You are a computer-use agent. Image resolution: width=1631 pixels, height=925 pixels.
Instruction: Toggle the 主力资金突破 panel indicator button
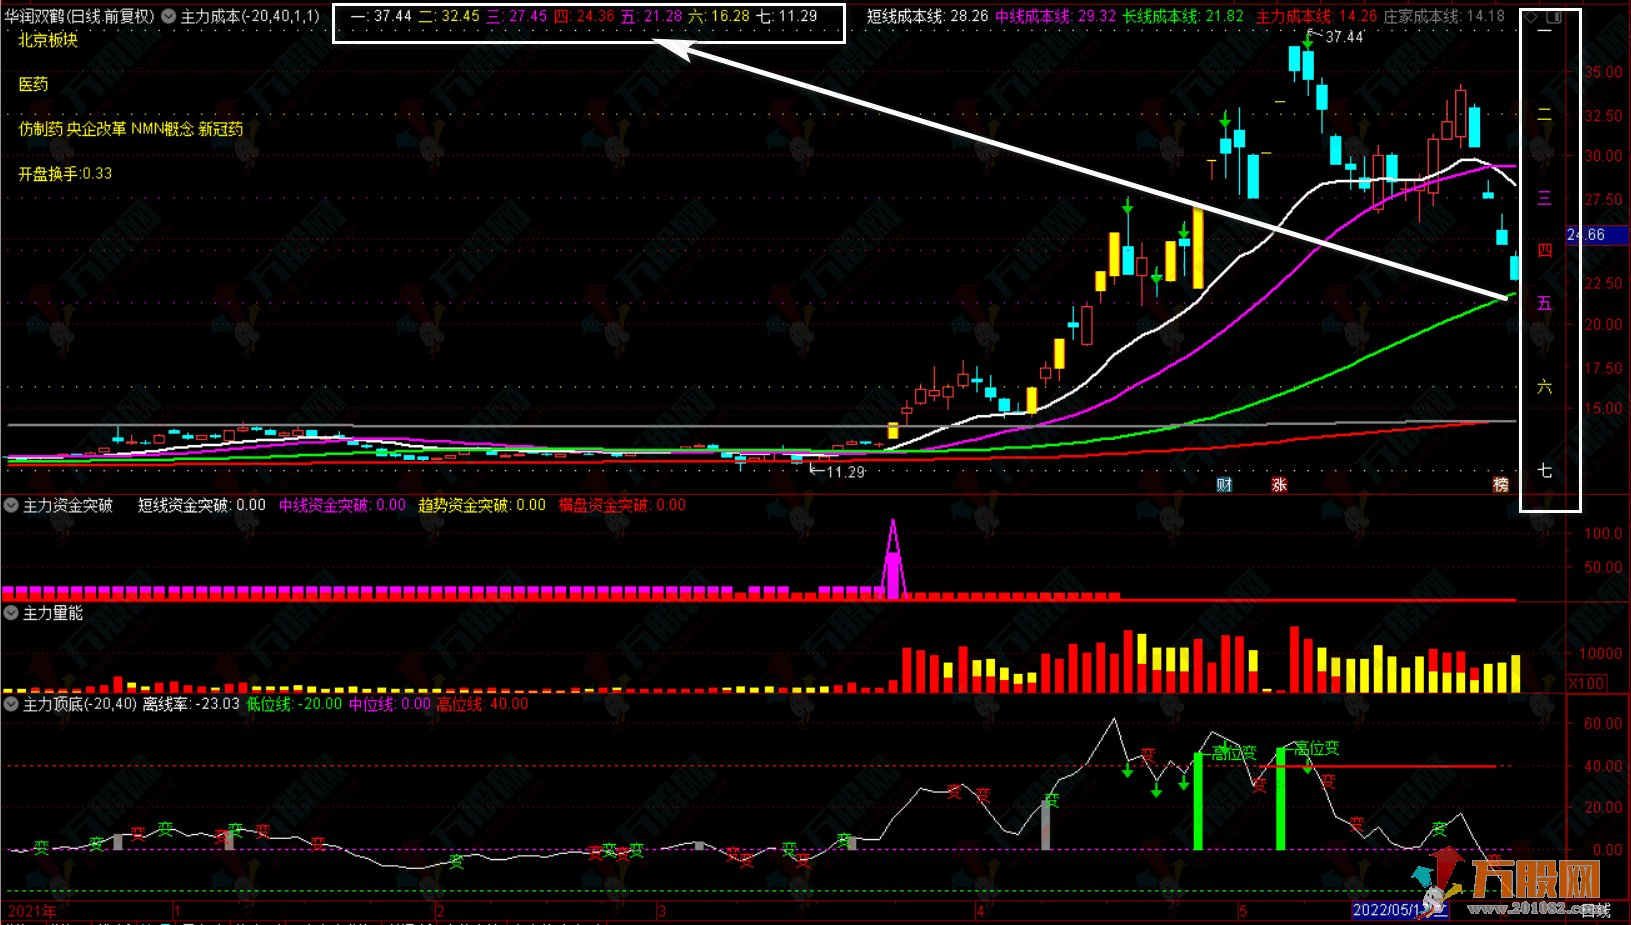pyautogui.click(x=12, y=506)
